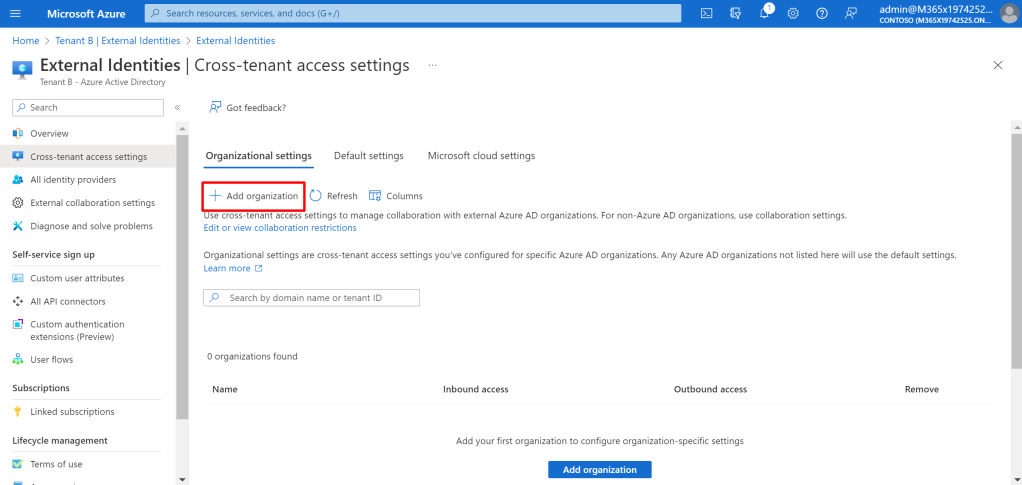Click the help question mark icon

pos(822,13)
